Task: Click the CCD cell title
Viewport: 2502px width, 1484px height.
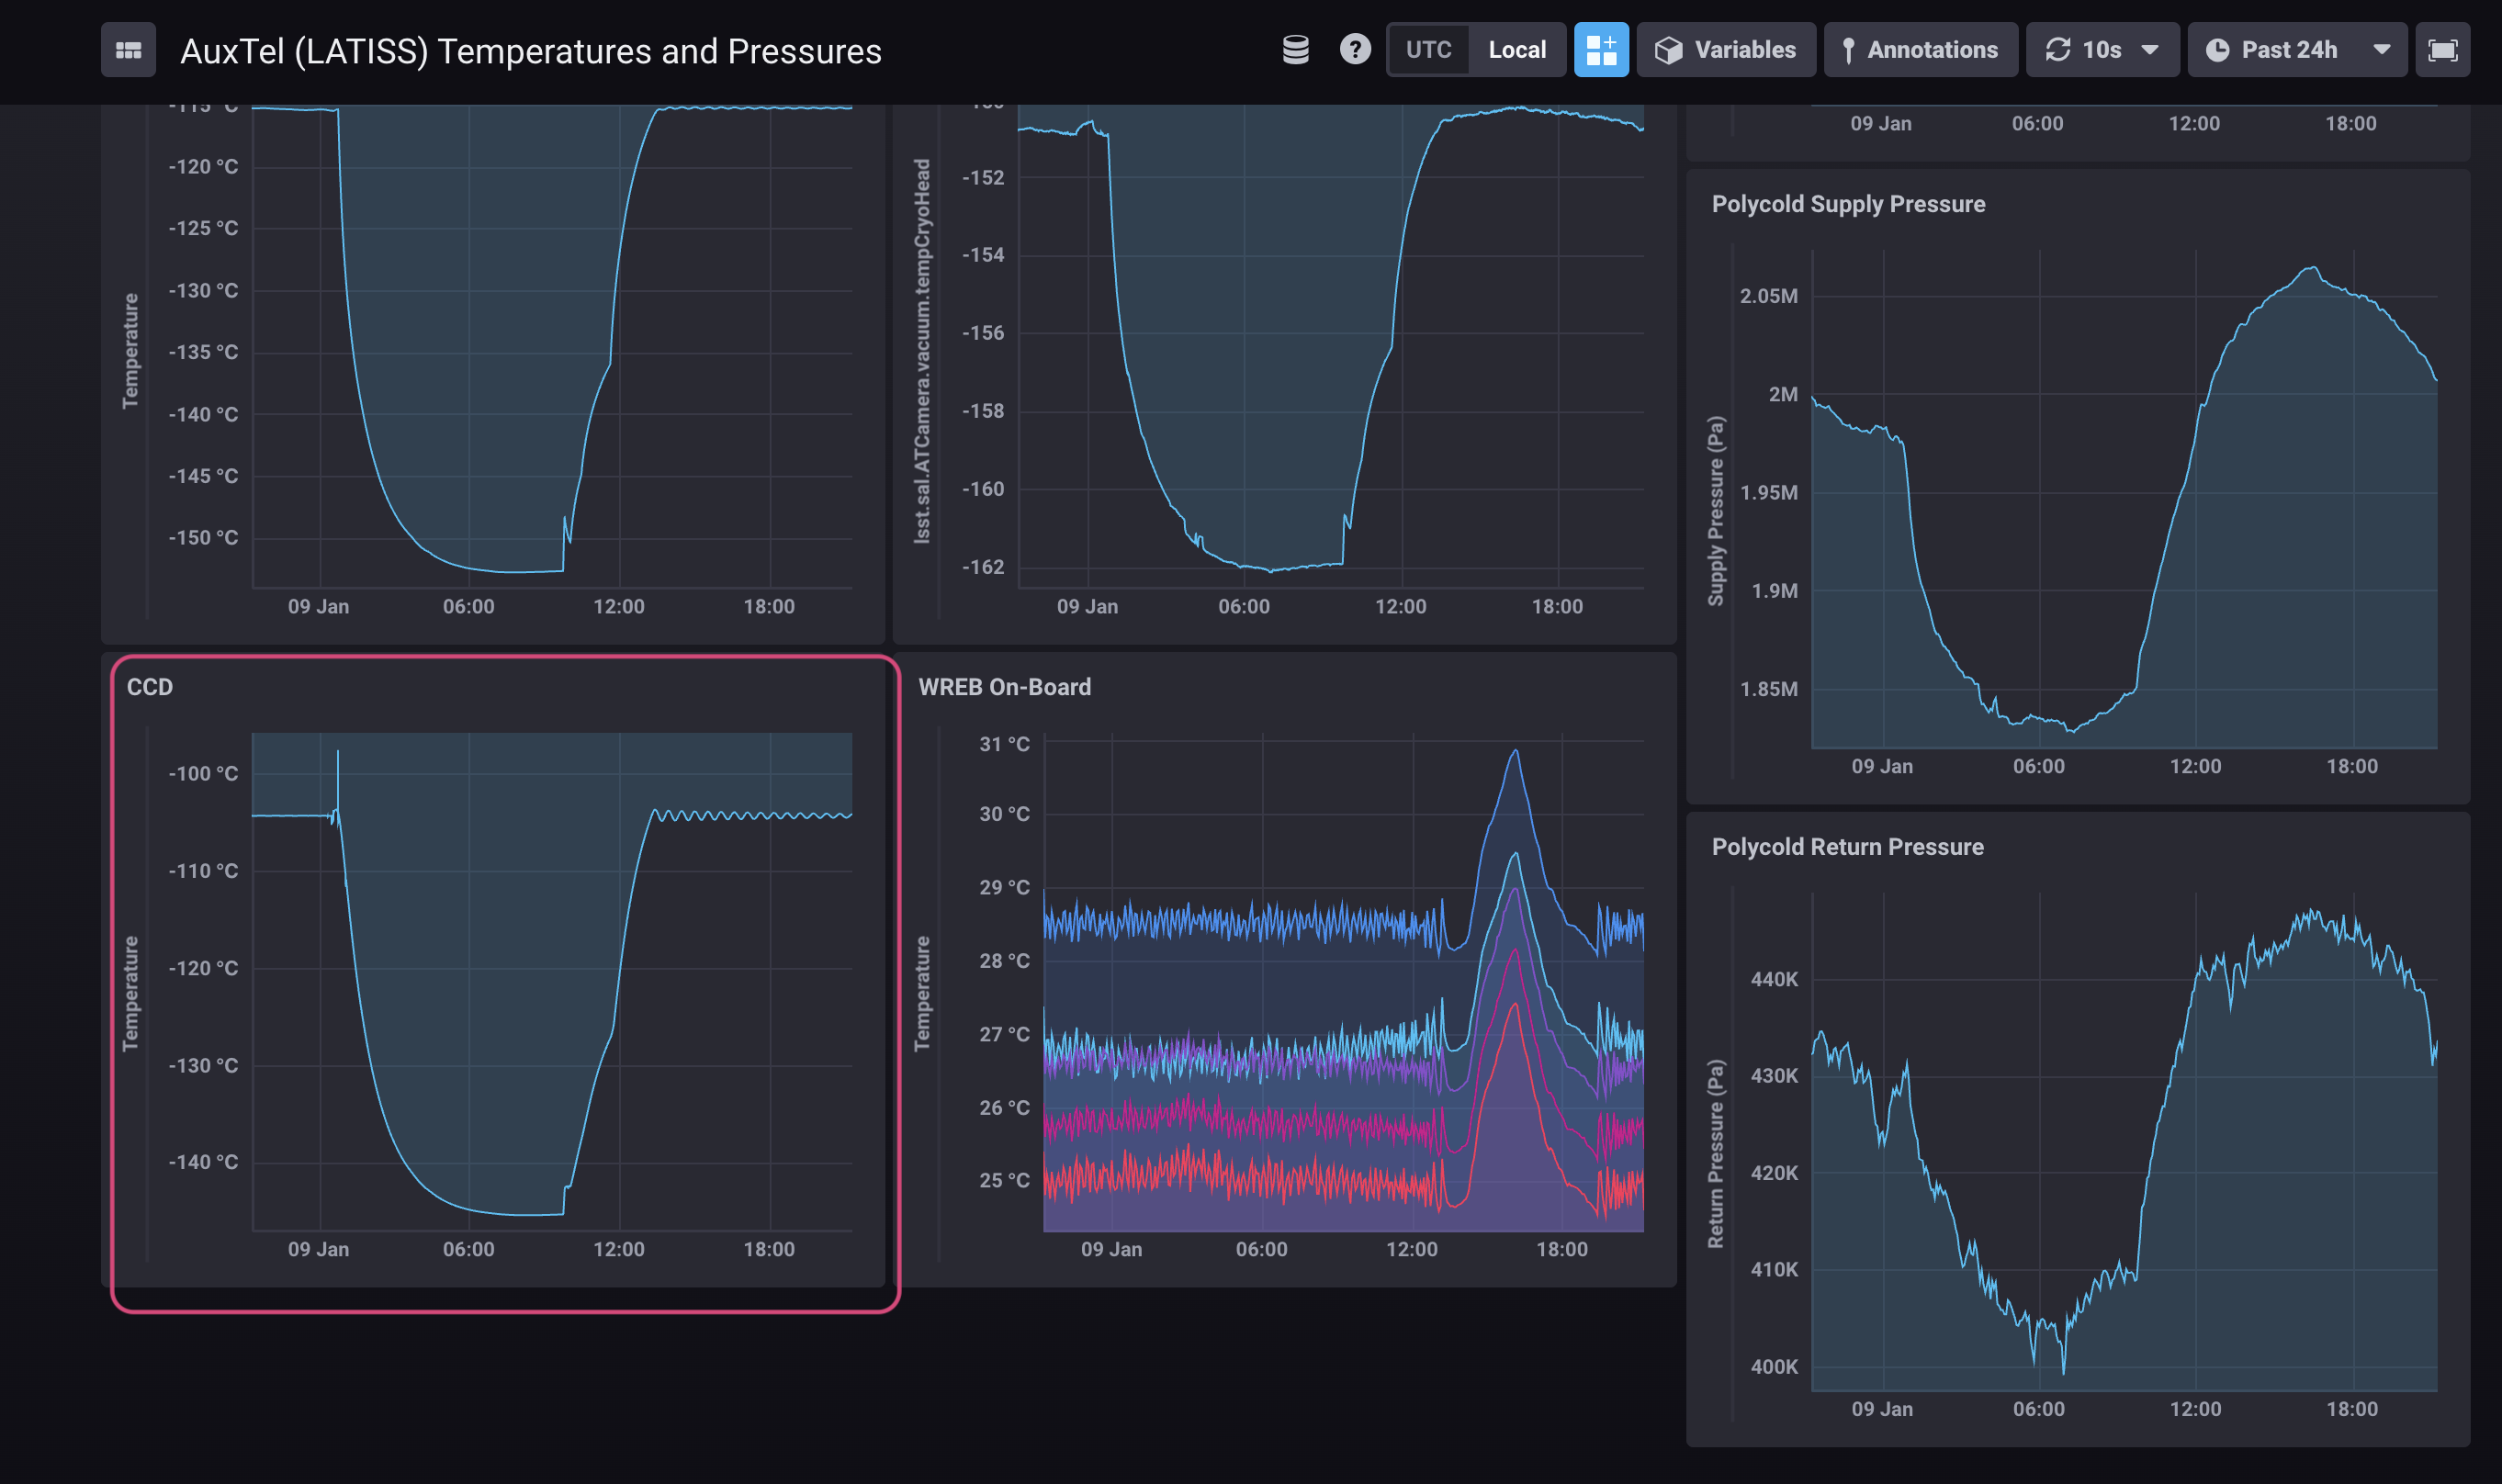Action: [x=150, y=687]
